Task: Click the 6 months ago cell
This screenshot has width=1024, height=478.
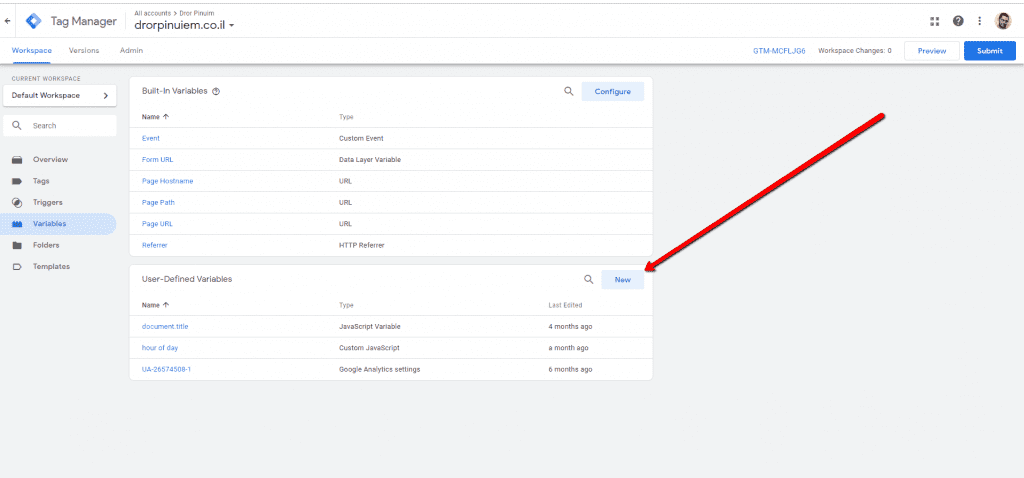Action: (x=570, y=370)
